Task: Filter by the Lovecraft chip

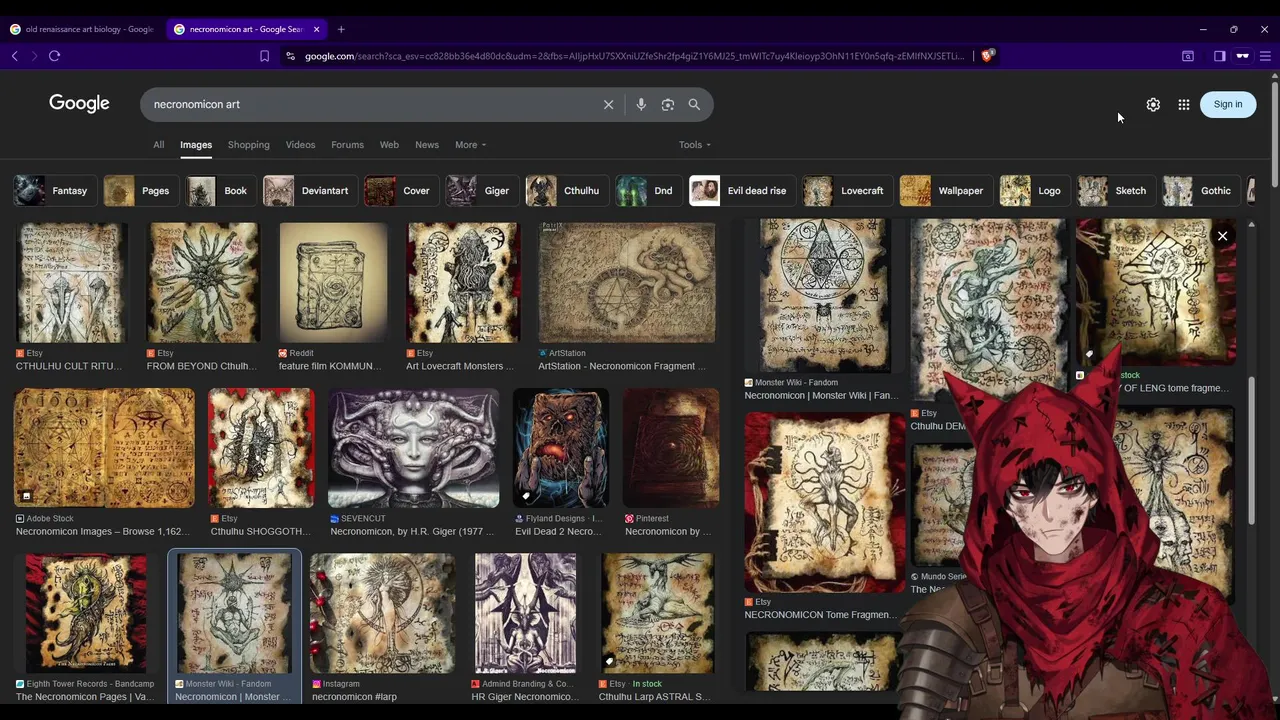Action: pos(846,191)
